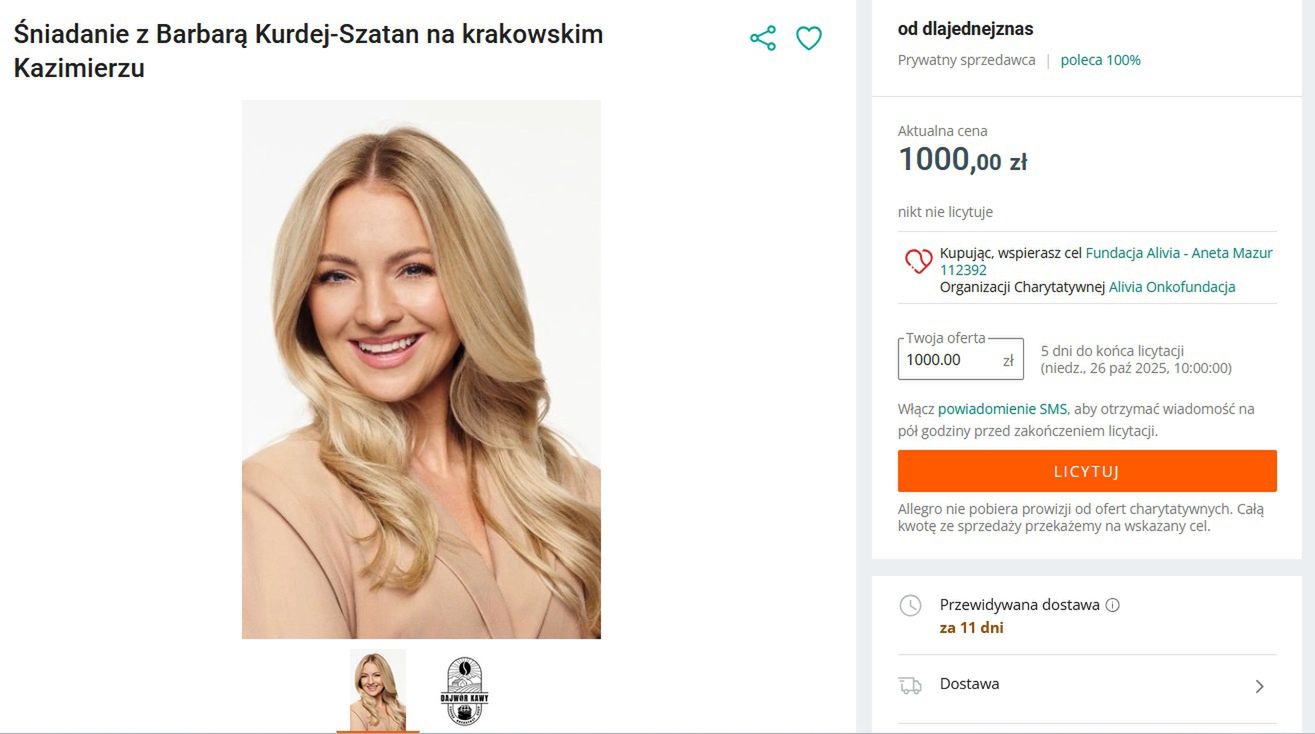Expand the Dostawa section chevron

(1259, 686)
